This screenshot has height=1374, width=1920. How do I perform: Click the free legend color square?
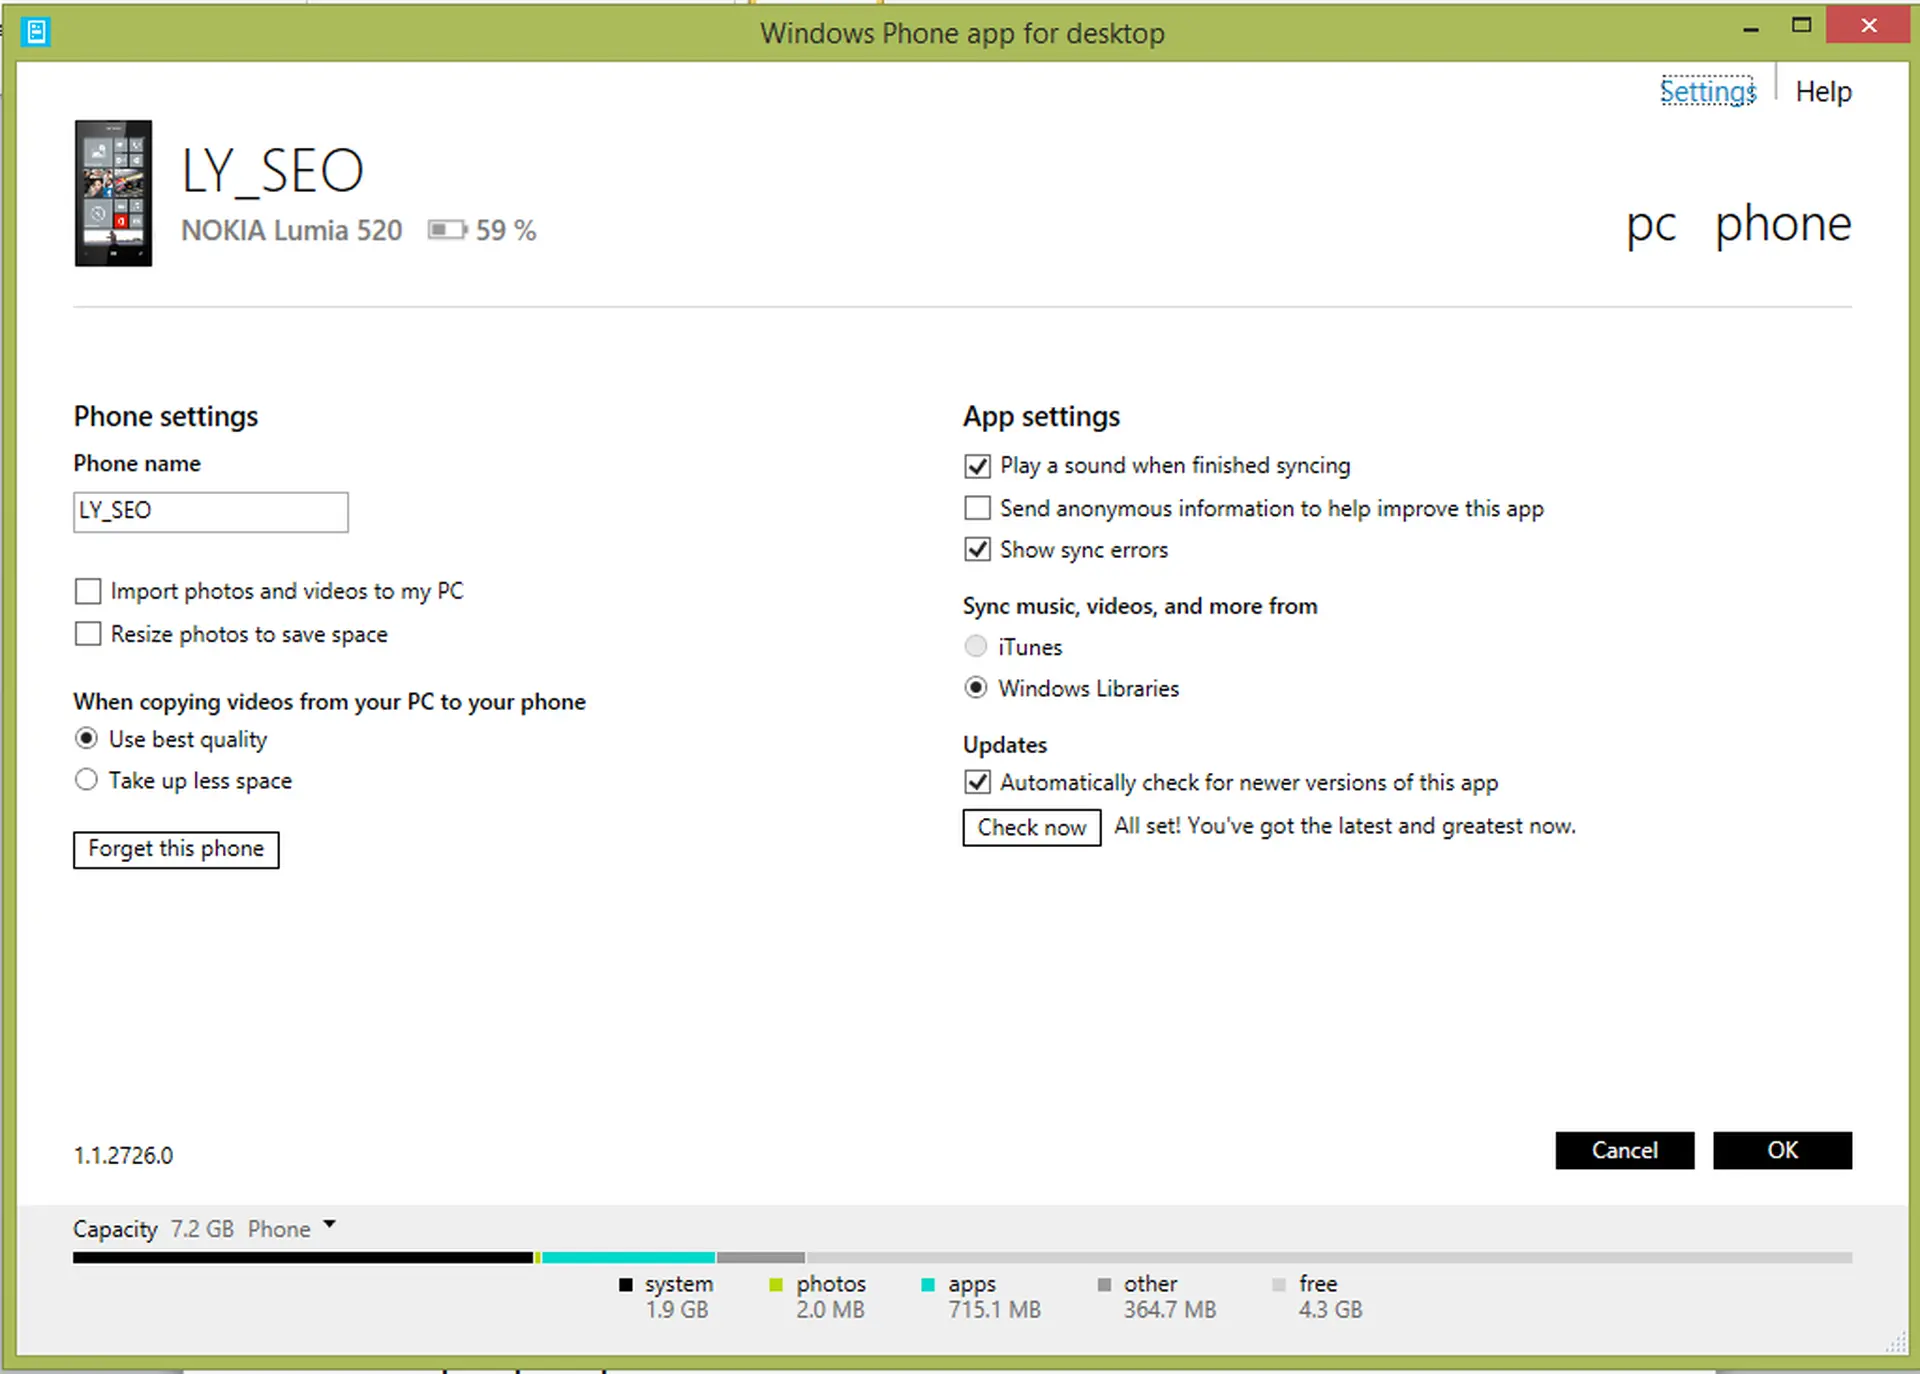click(x=1279, y=1285)
